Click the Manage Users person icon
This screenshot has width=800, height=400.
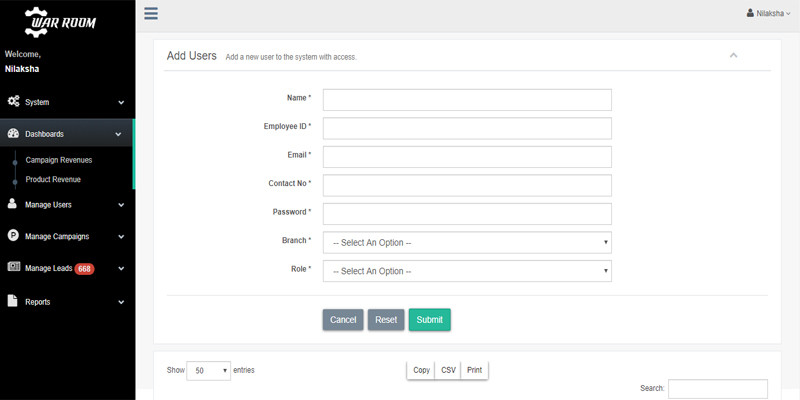click(12, 204)
